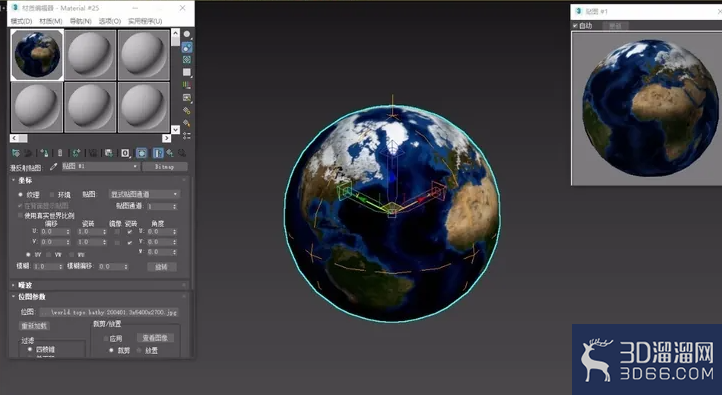Click the Video Color Check icon
Viewport: 722px width, 395px height.
[x=187, y=85]
